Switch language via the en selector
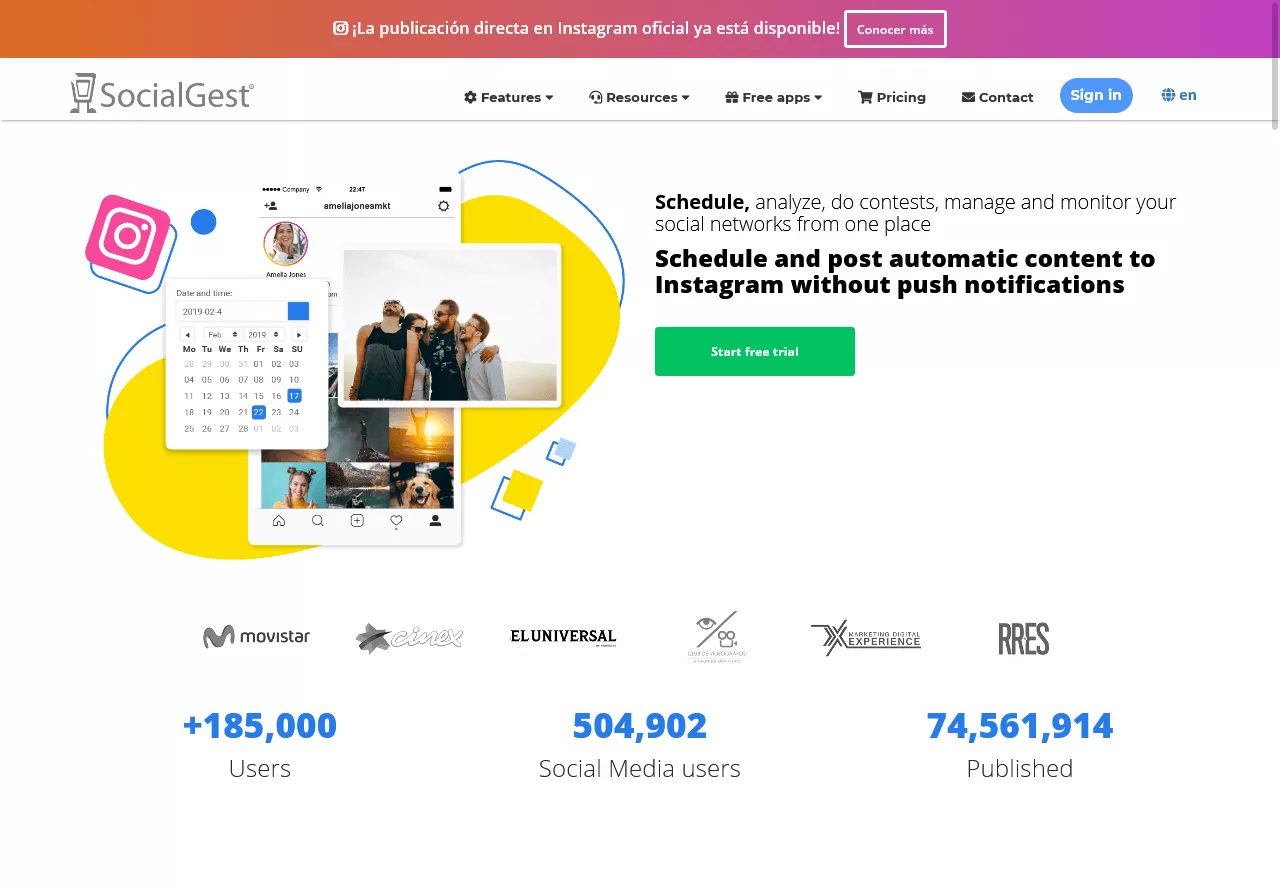Screen dimensions: 1280x889 1188,95
